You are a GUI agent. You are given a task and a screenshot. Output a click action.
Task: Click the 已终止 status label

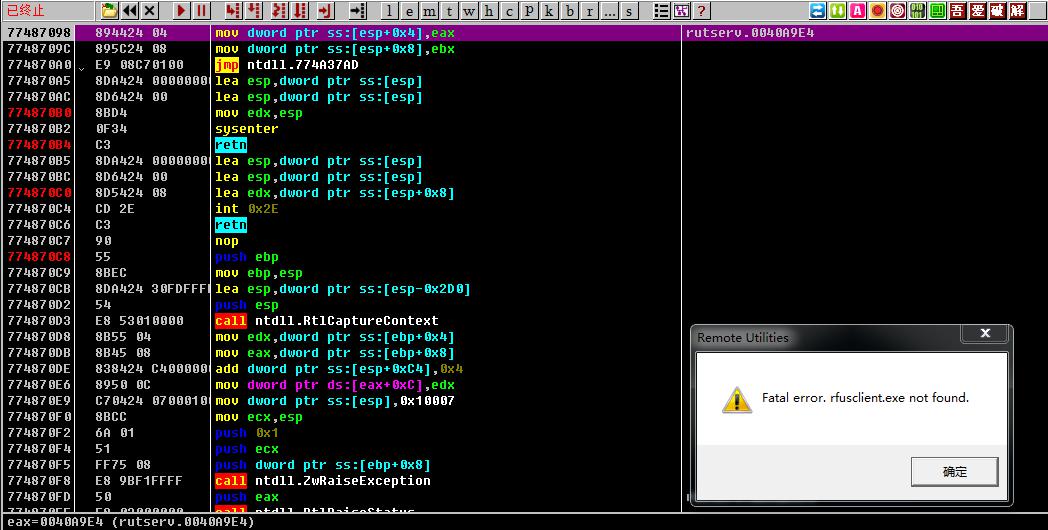click(26, 11)
